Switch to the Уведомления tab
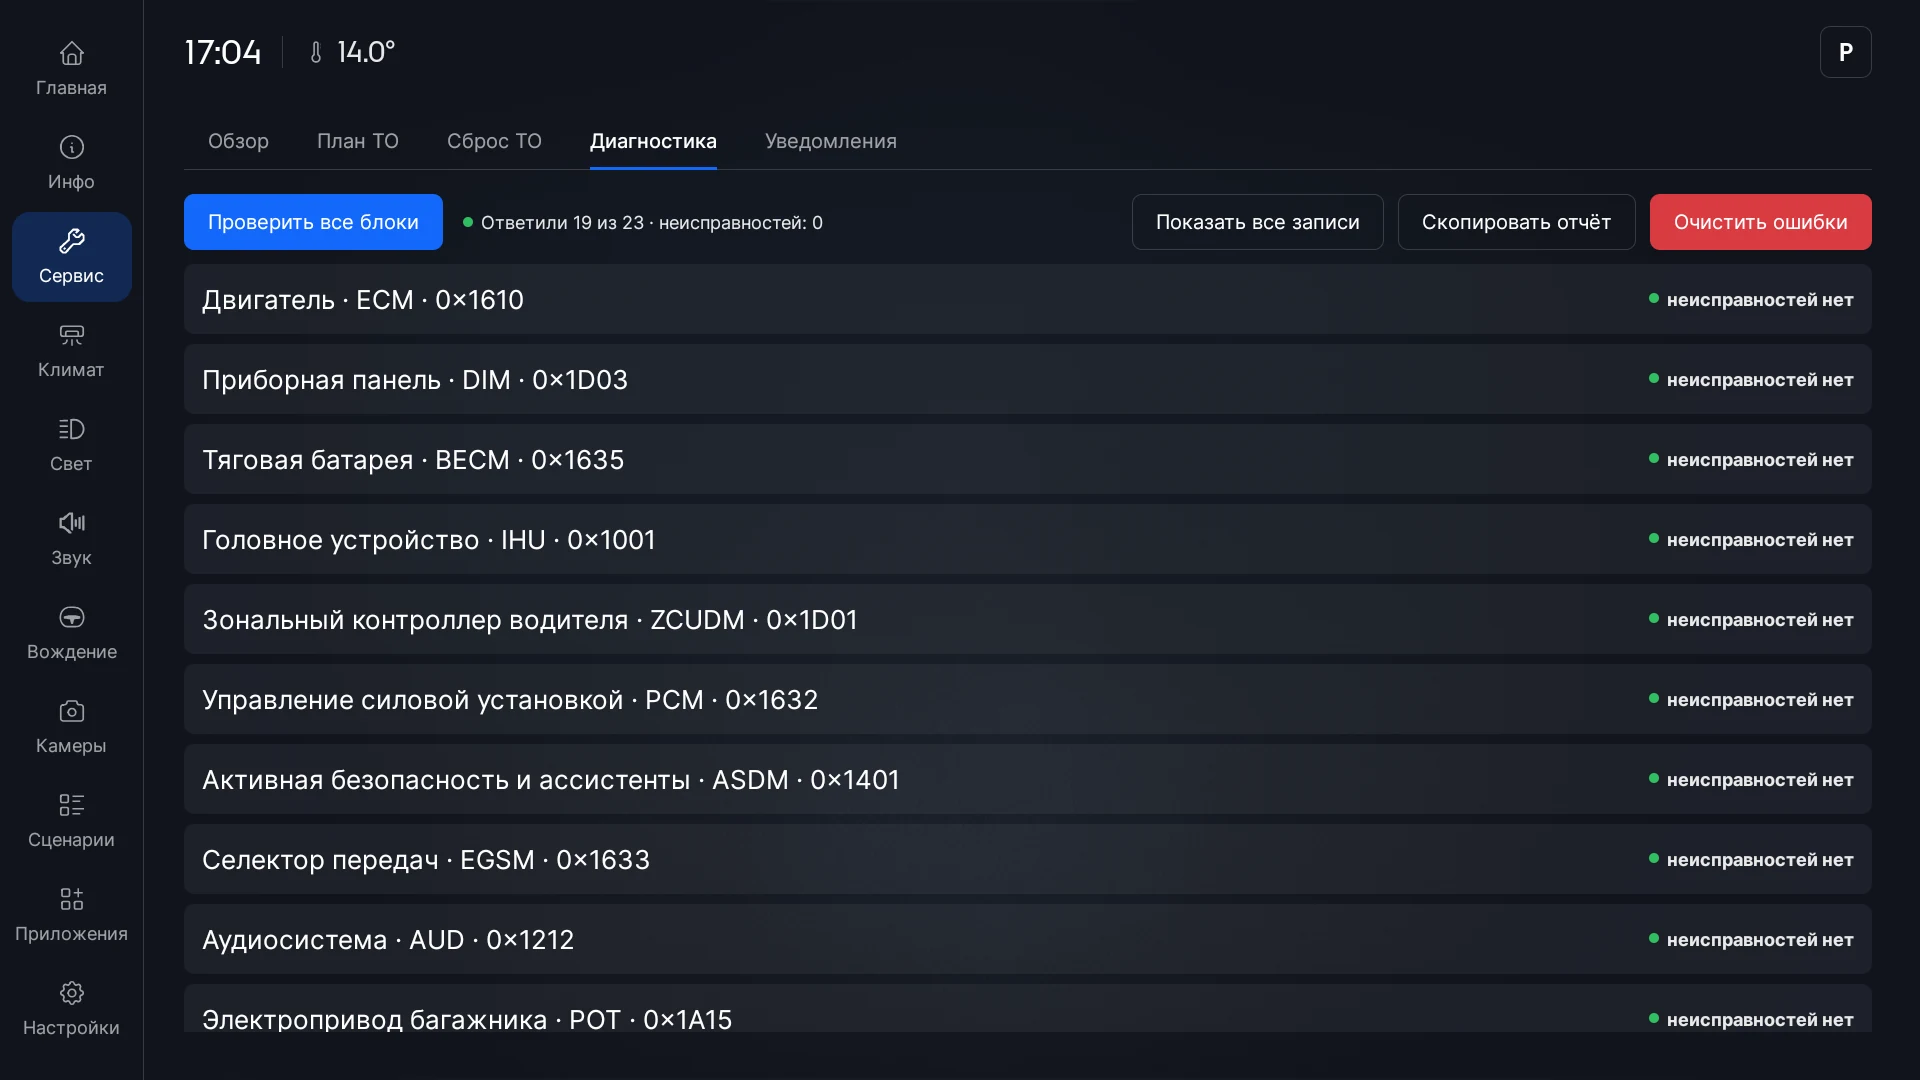The height and width of the screenshot is (1080, 1920). (x=831, y=141)
